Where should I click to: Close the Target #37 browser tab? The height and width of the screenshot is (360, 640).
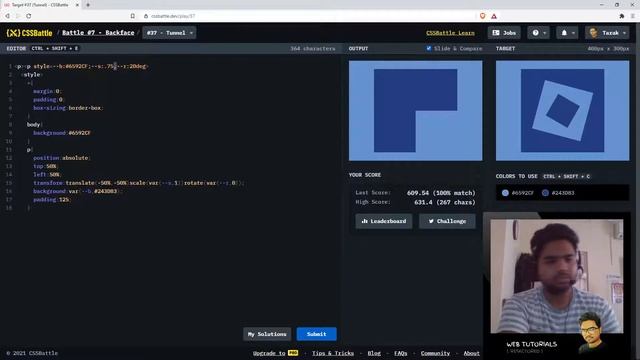click(77, 5)
